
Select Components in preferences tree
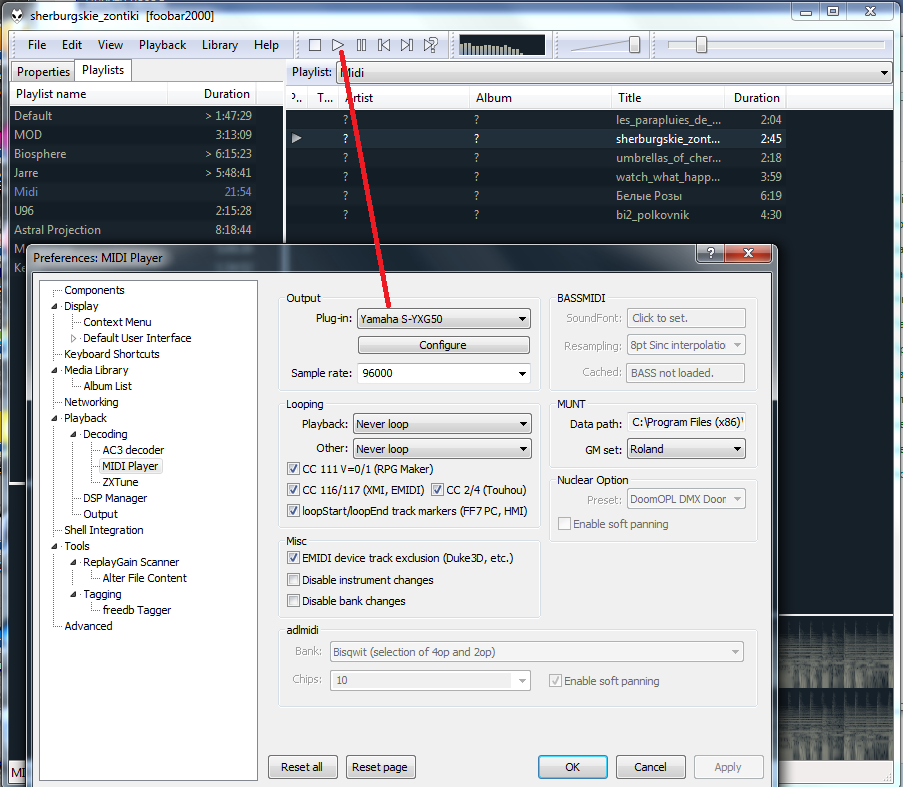tap(94, 290)
